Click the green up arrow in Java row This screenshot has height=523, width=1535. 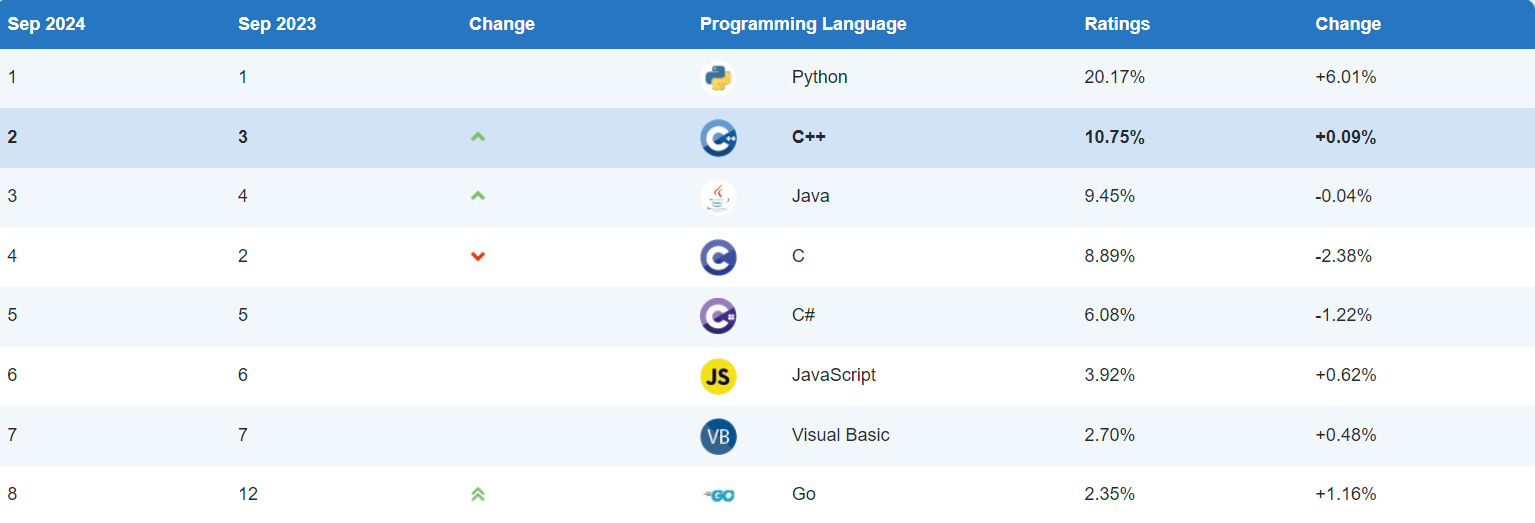pyautogui.click(x=478, y=197)
